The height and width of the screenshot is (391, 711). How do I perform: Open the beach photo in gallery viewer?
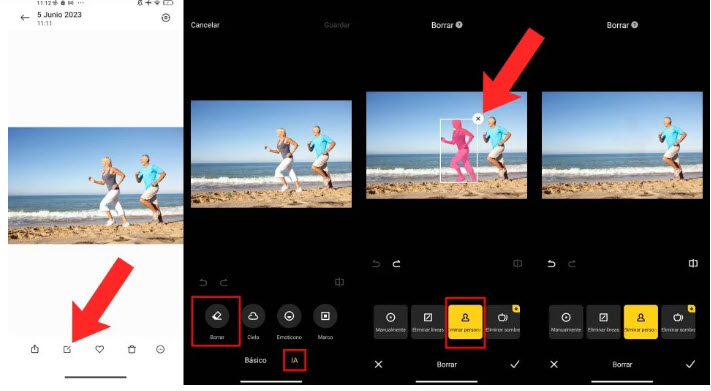pyautogui.click(x=96, y=186)
